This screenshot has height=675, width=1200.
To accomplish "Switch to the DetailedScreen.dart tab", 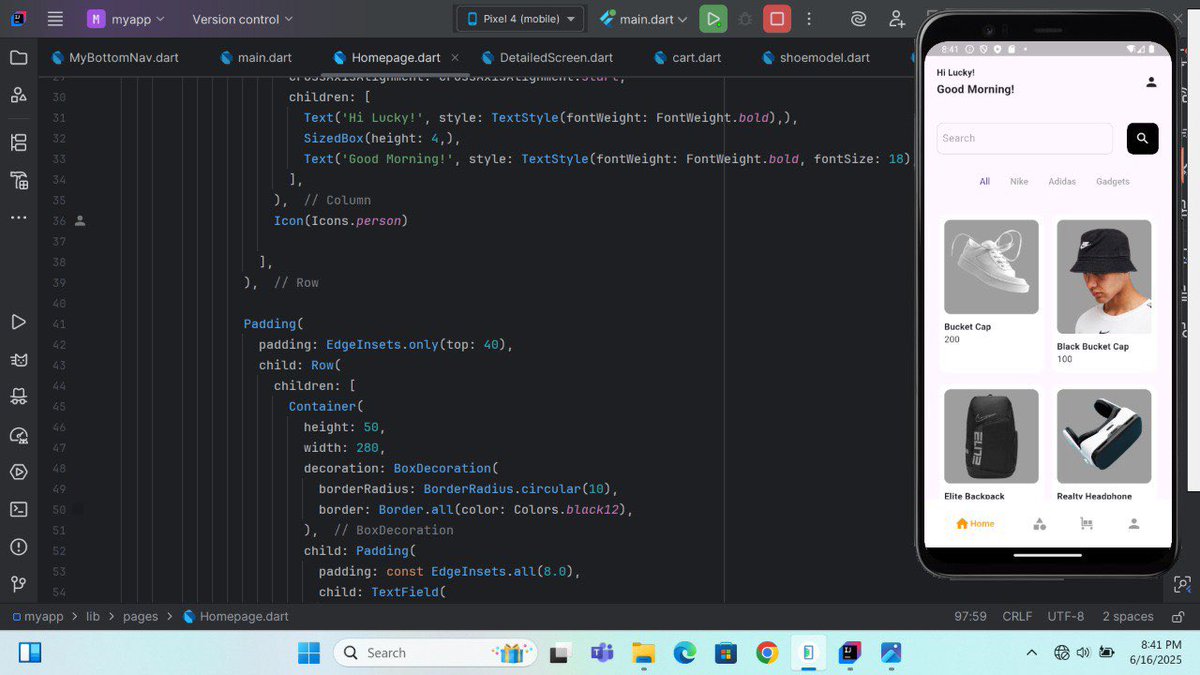I will [x=547, y=57].
